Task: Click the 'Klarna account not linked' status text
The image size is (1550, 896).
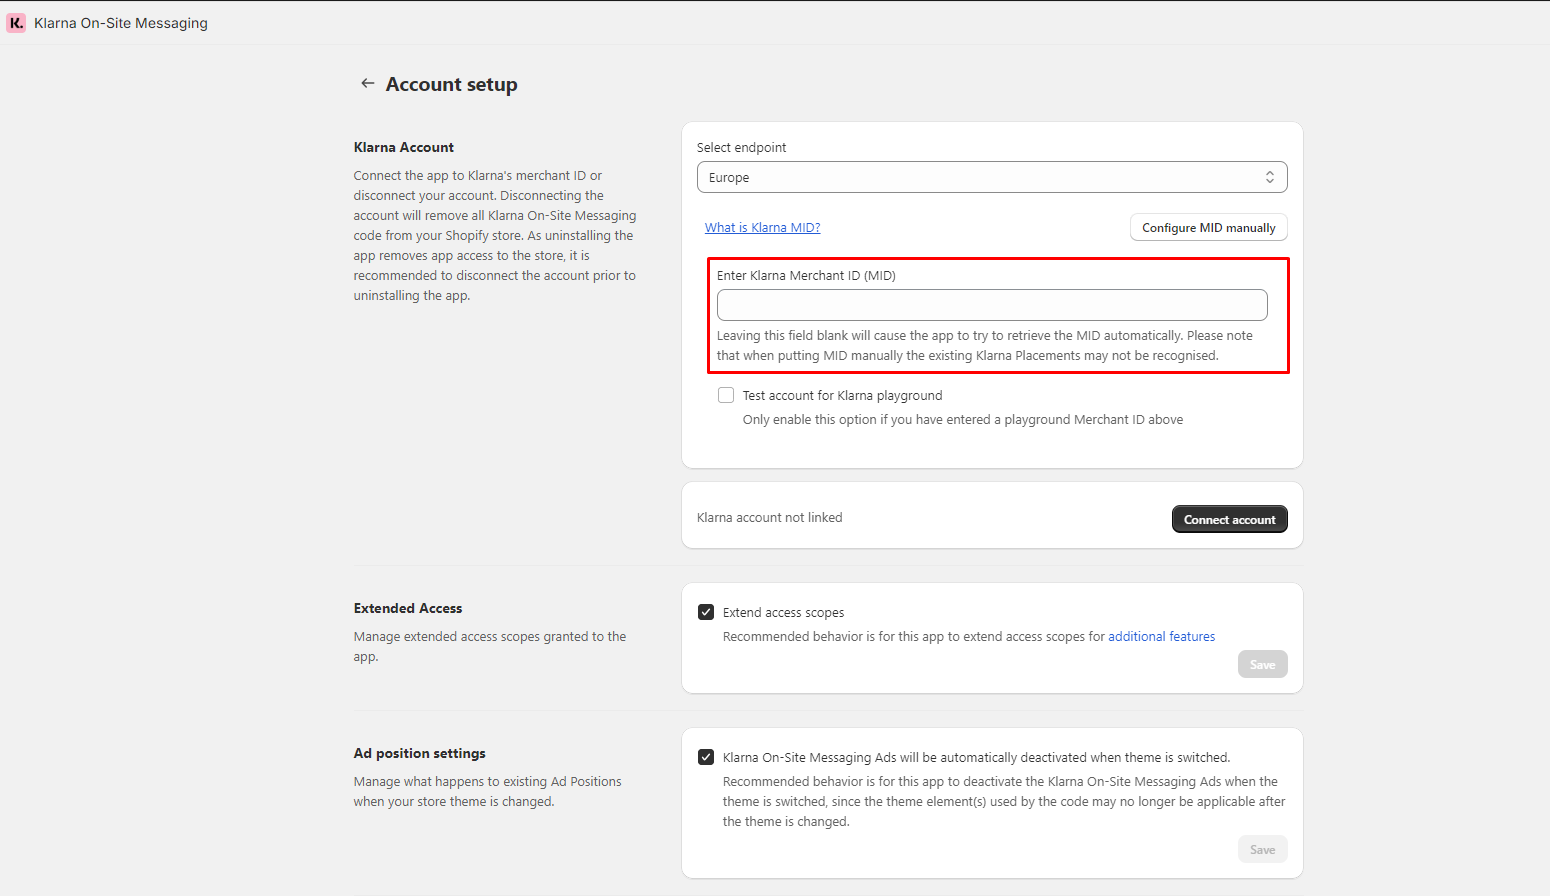Action: click(x=769, y=518)
